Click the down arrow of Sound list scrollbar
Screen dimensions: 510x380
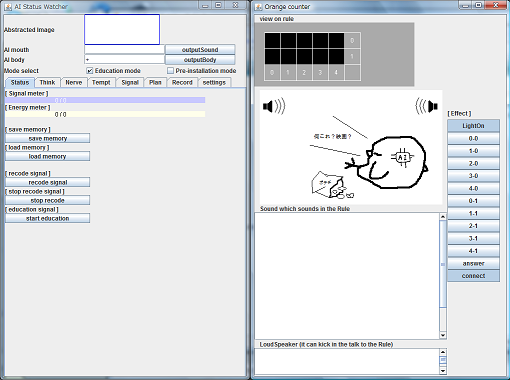tap(443, 335)
